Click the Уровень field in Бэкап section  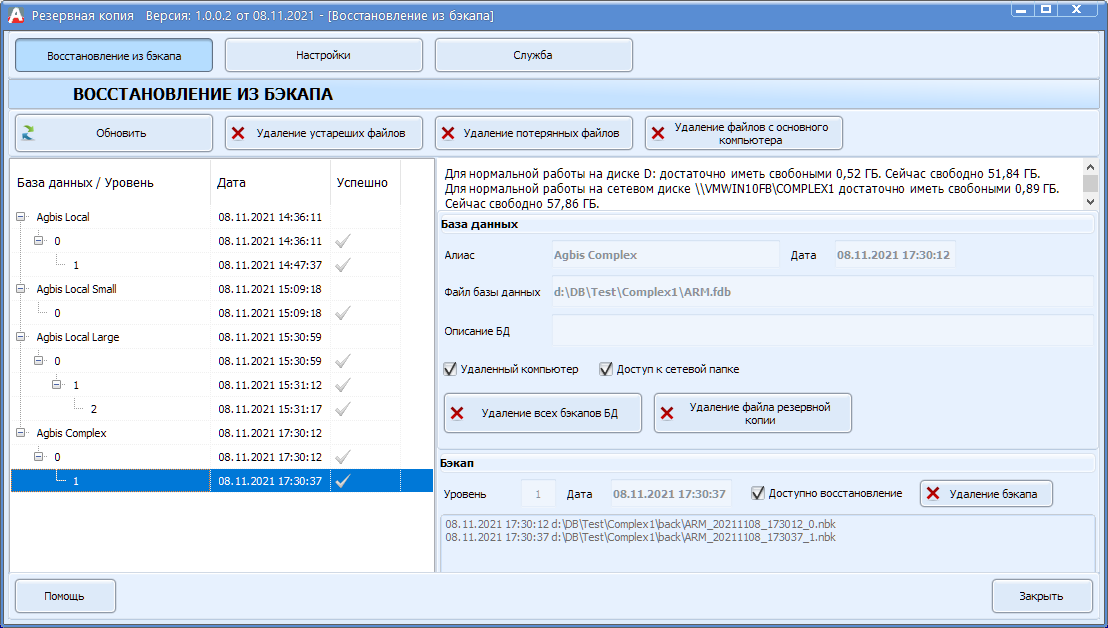click(538, 493)
